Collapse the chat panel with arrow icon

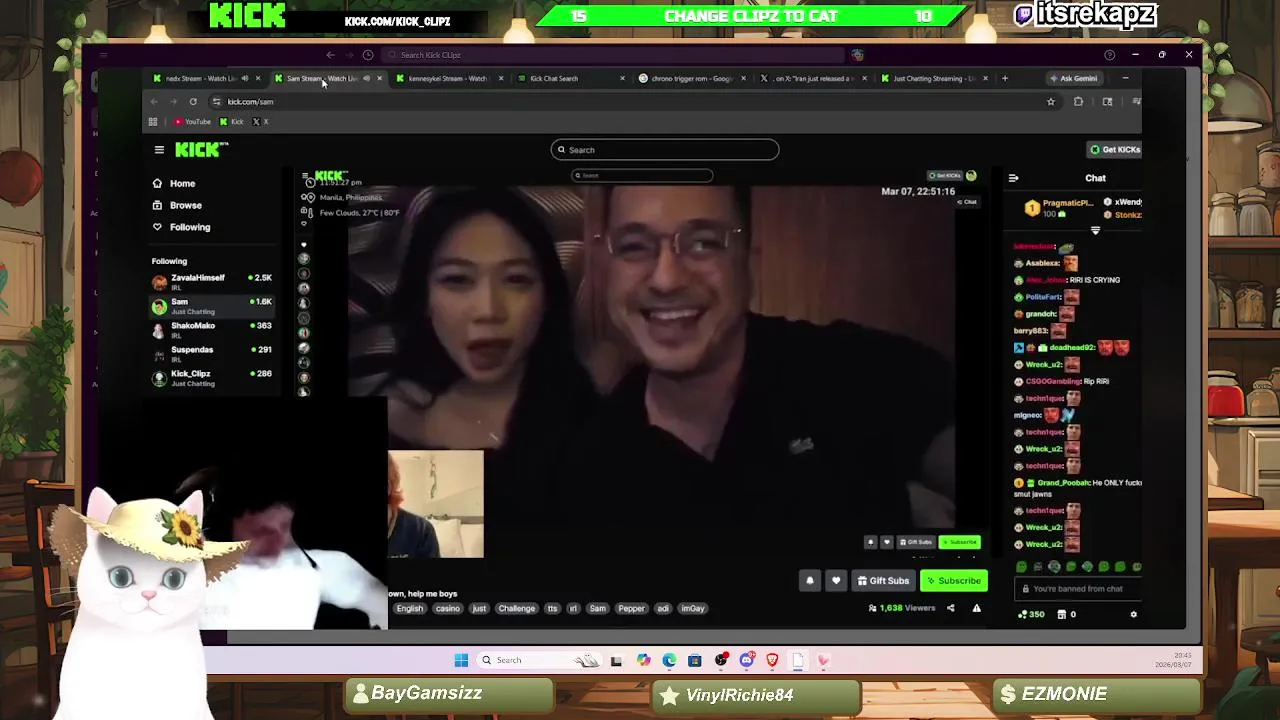click(x=1013, y=178)
